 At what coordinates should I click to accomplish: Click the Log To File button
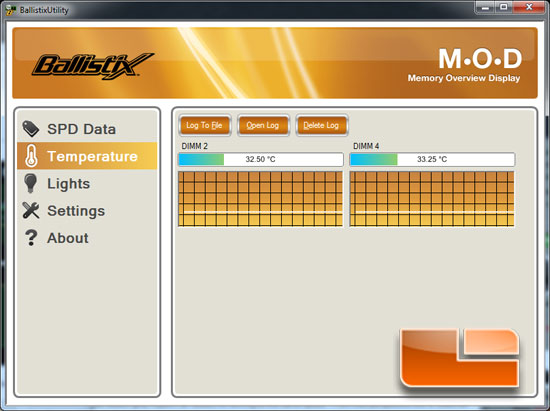(205, 125)
